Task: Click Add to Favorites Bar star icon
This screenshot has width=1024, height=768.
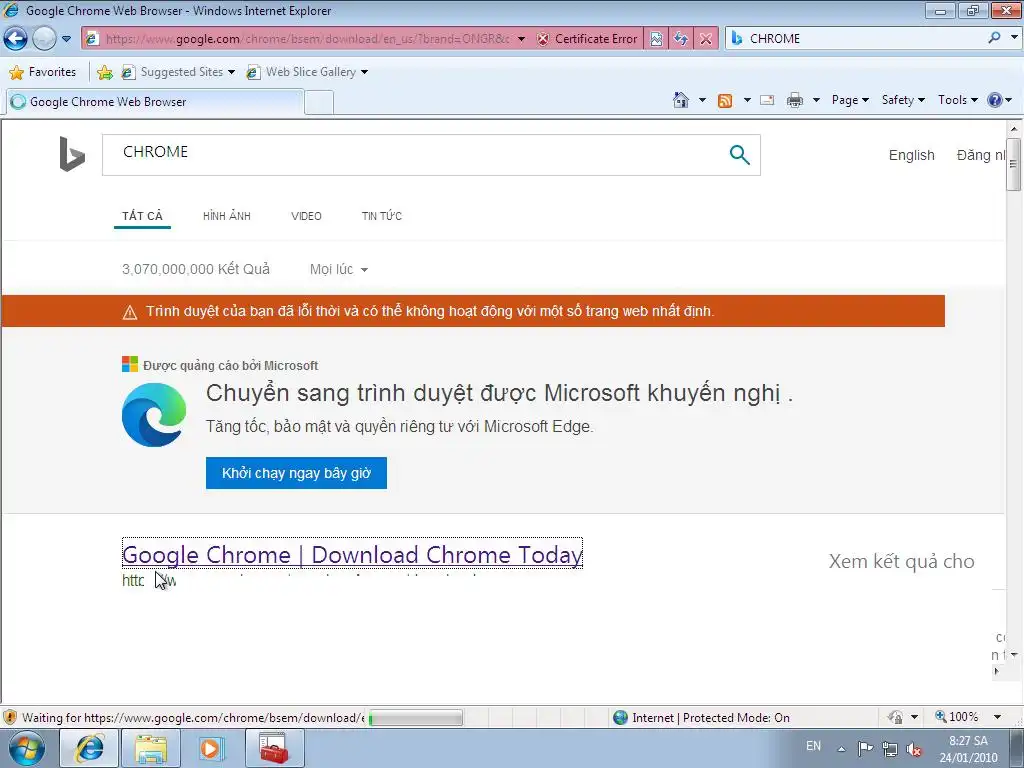Action: click(104, 72)
